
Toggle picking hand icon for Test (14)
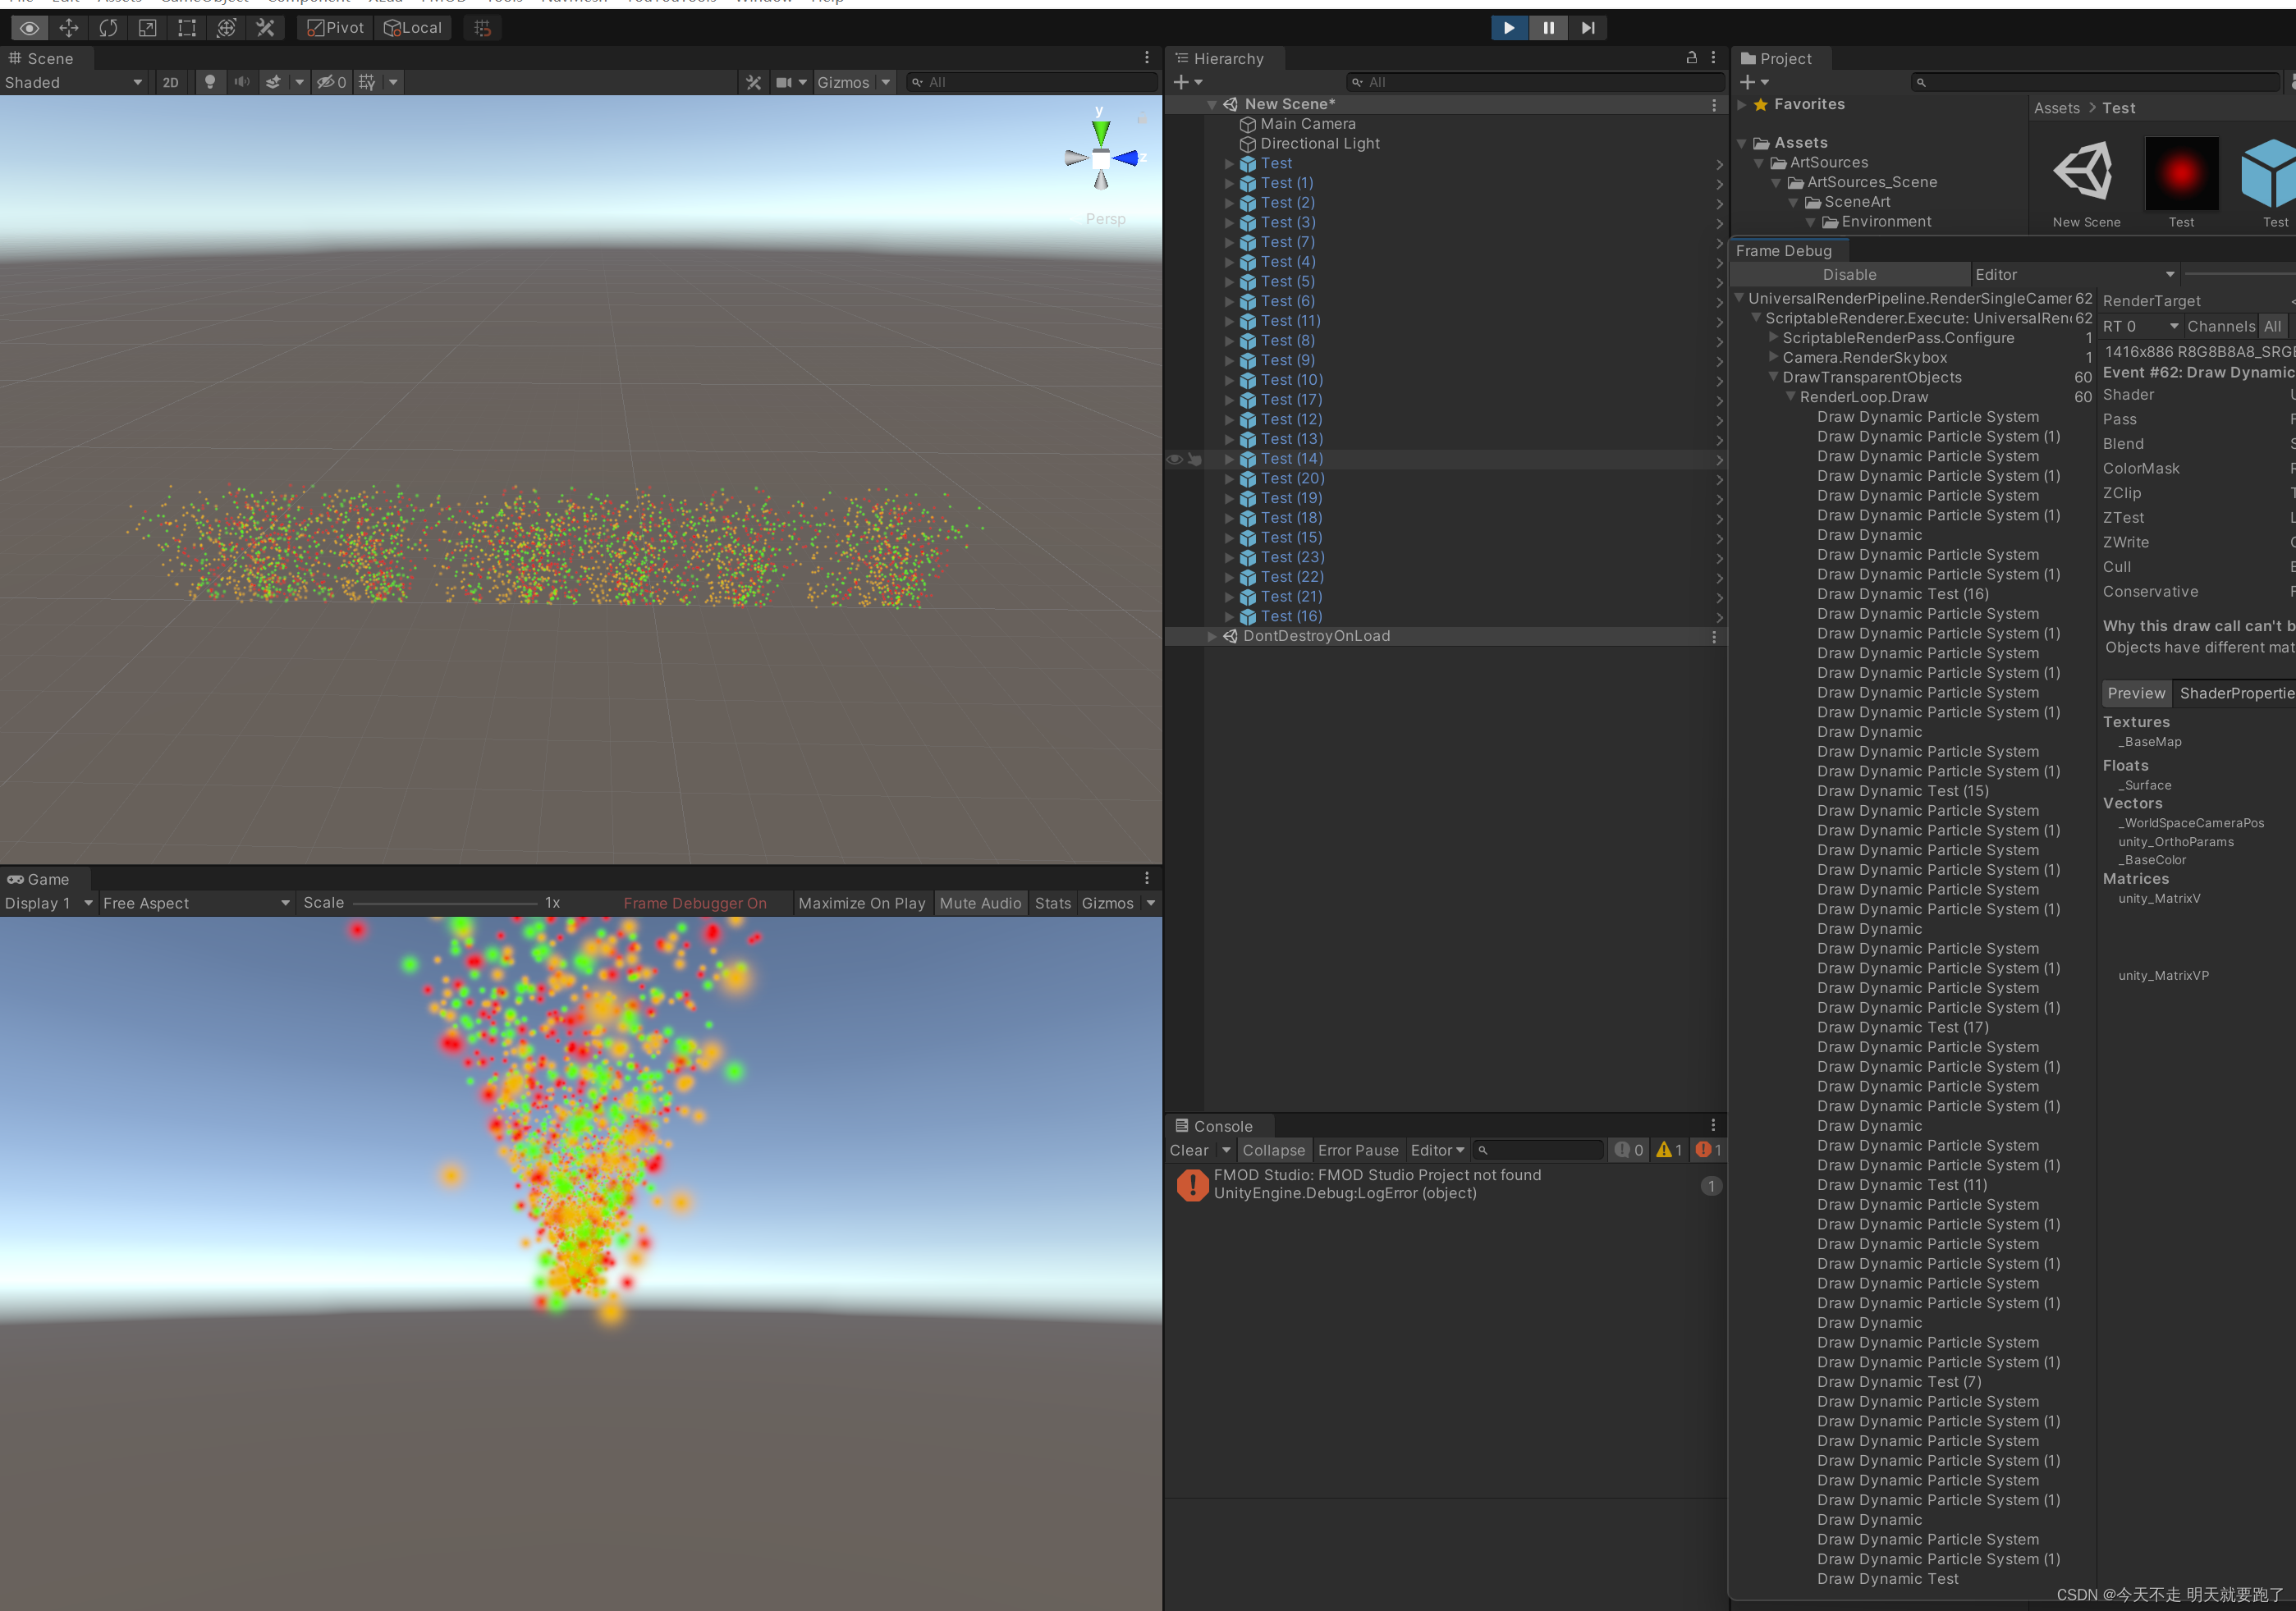pyautogui.click(x=1194, y=459)
